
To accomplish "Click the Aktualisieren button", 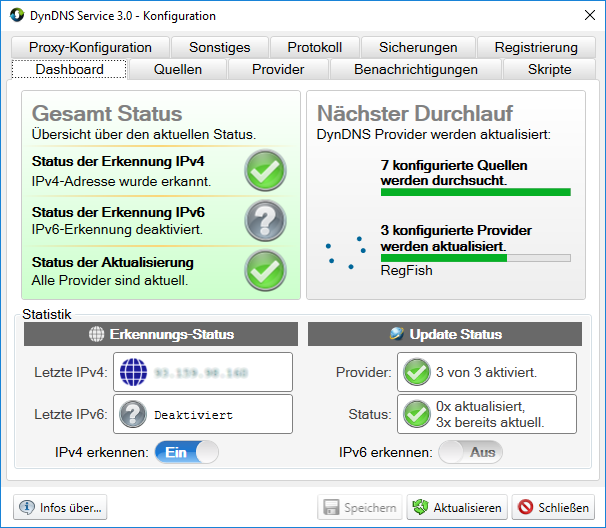I will pos(457,507).
